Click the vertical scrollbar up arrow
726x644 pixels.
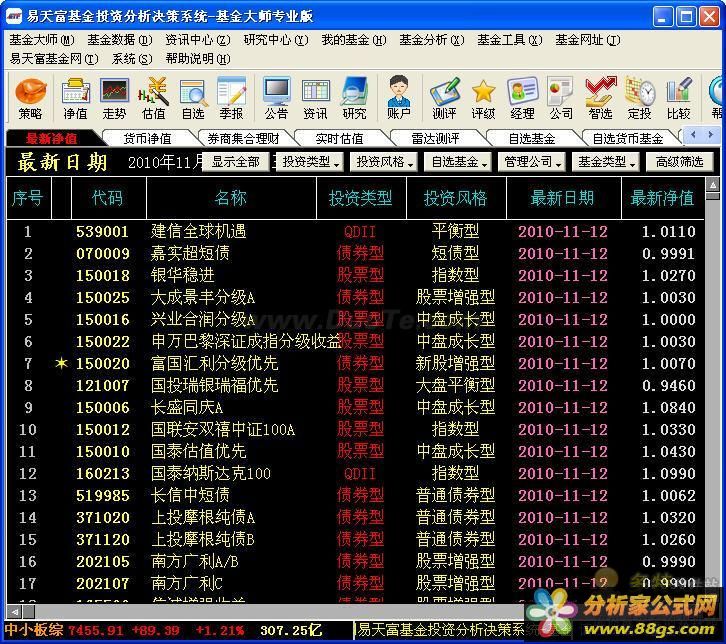pyautogui.click(x=713, y=185)
